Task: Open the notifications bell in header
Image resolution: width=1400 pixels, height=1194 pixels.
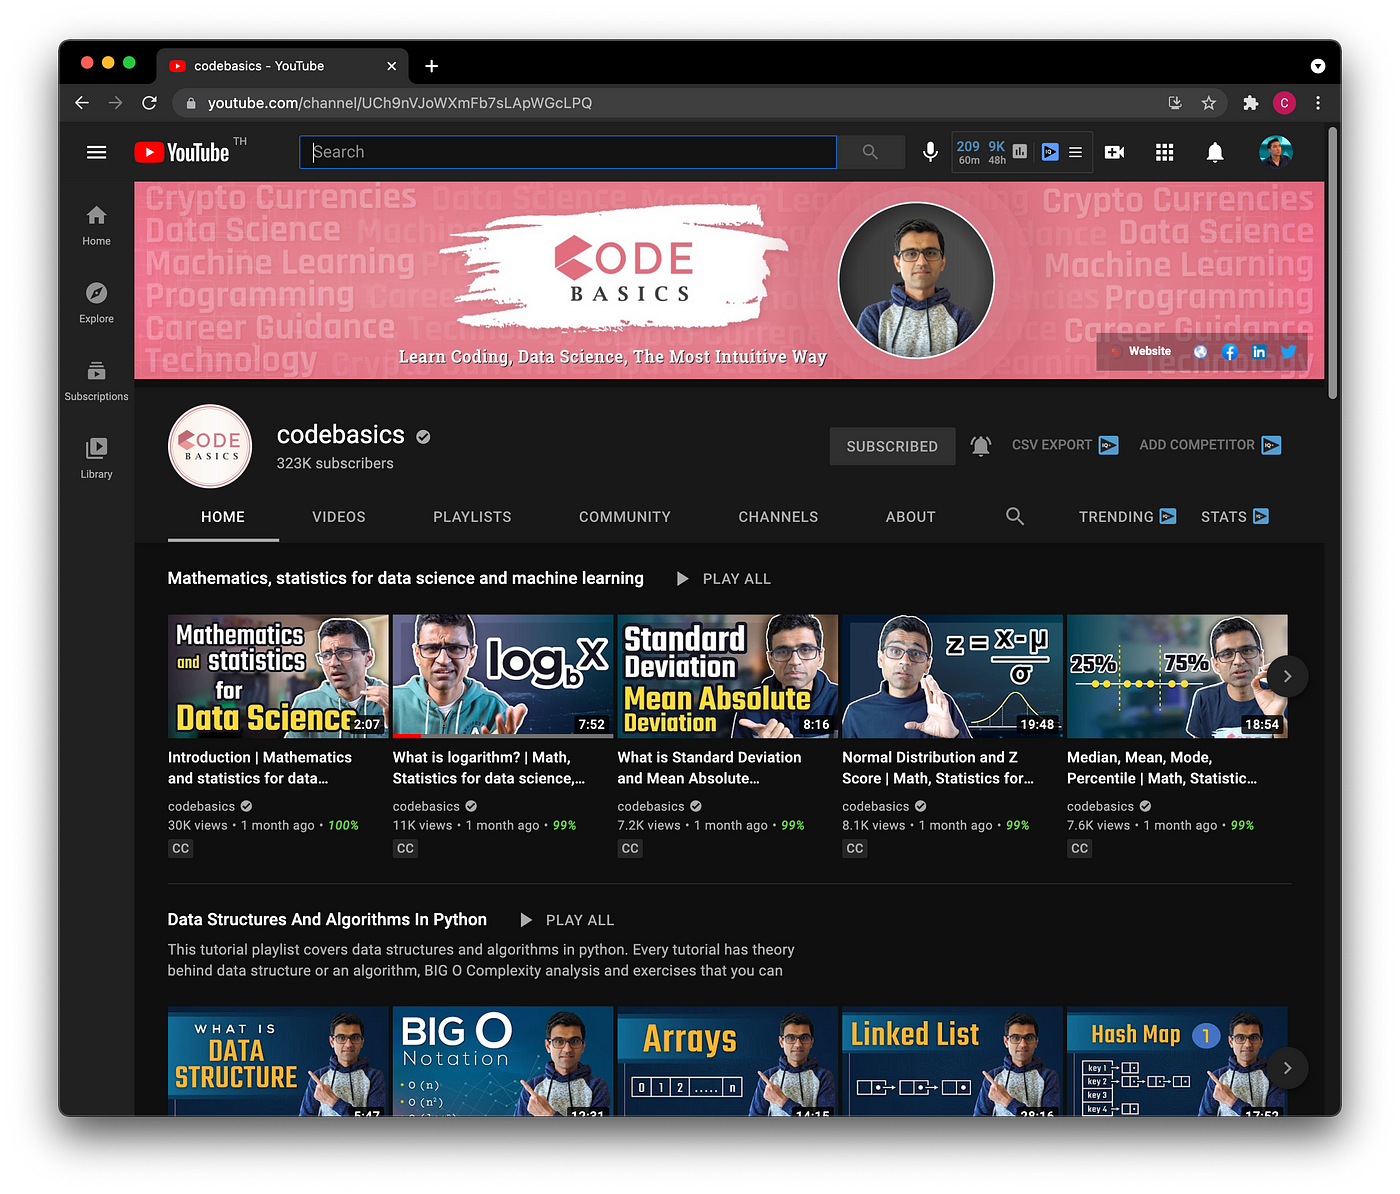Action: tap(1214, 152)
